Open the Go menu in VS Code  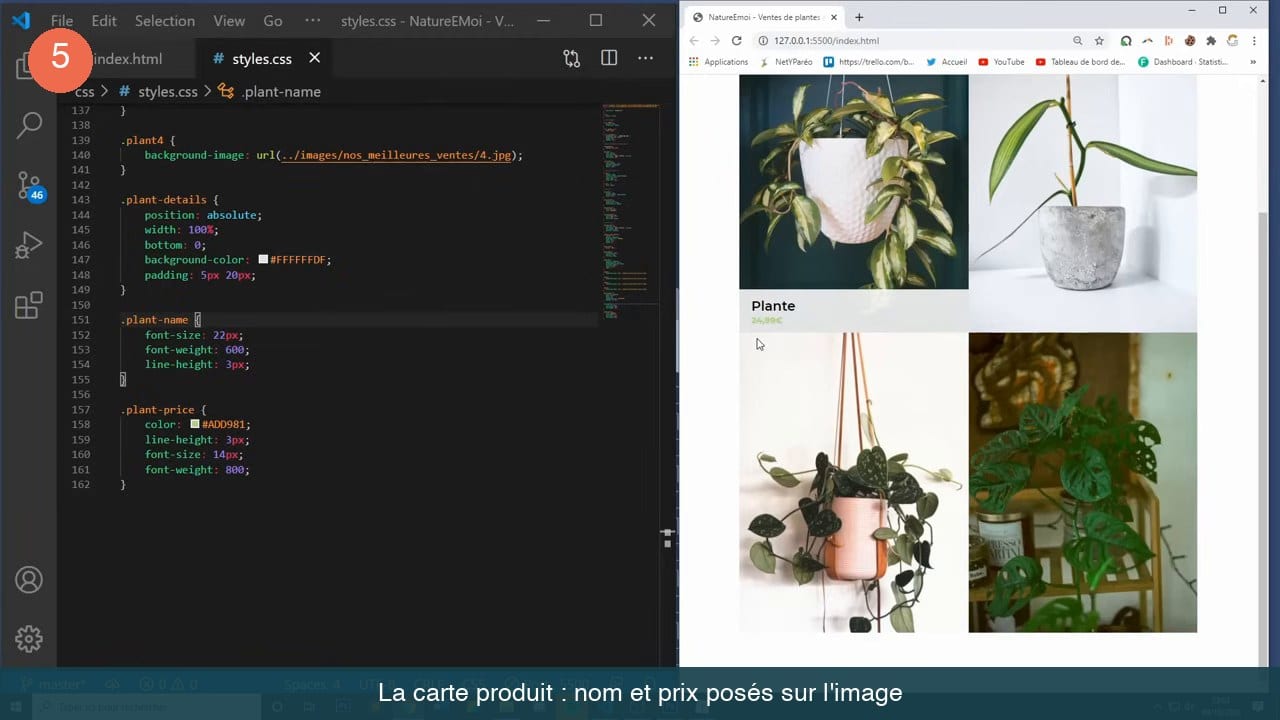(273, 20)
